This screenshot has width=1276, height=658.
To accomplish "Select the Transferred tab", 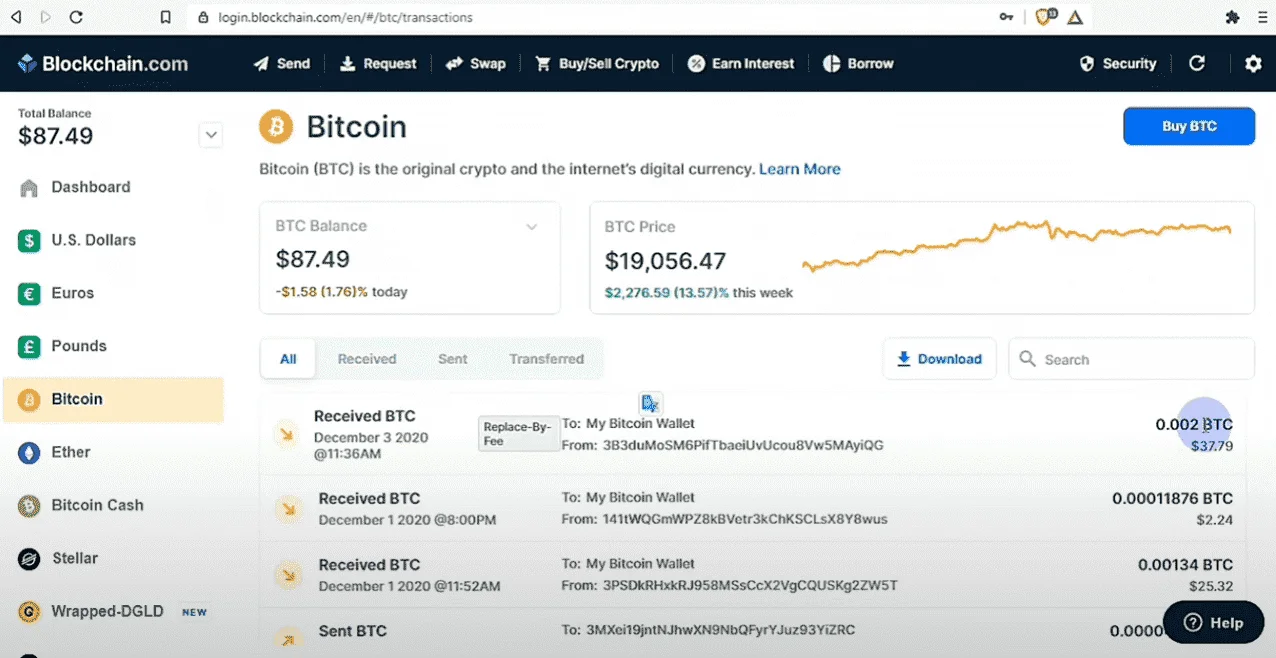I will 547,359.
